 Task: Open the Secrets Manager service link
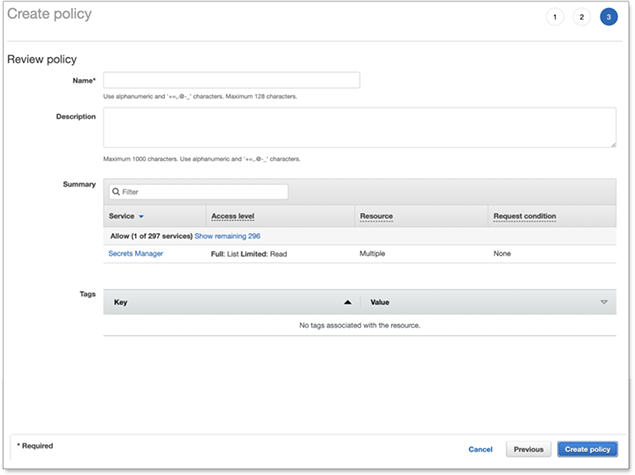point(136,254)
